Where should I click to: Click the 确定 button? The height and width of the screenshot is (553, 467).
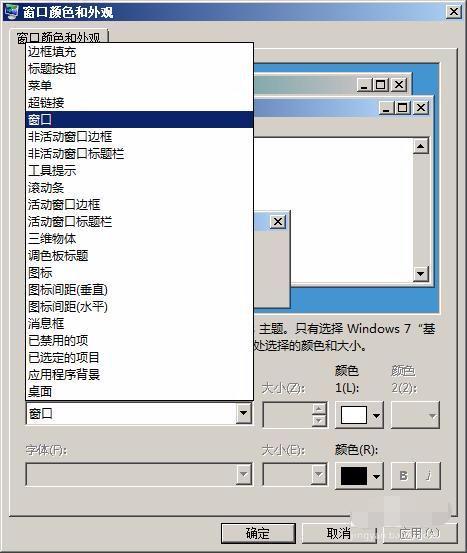(x=258, y=533)
